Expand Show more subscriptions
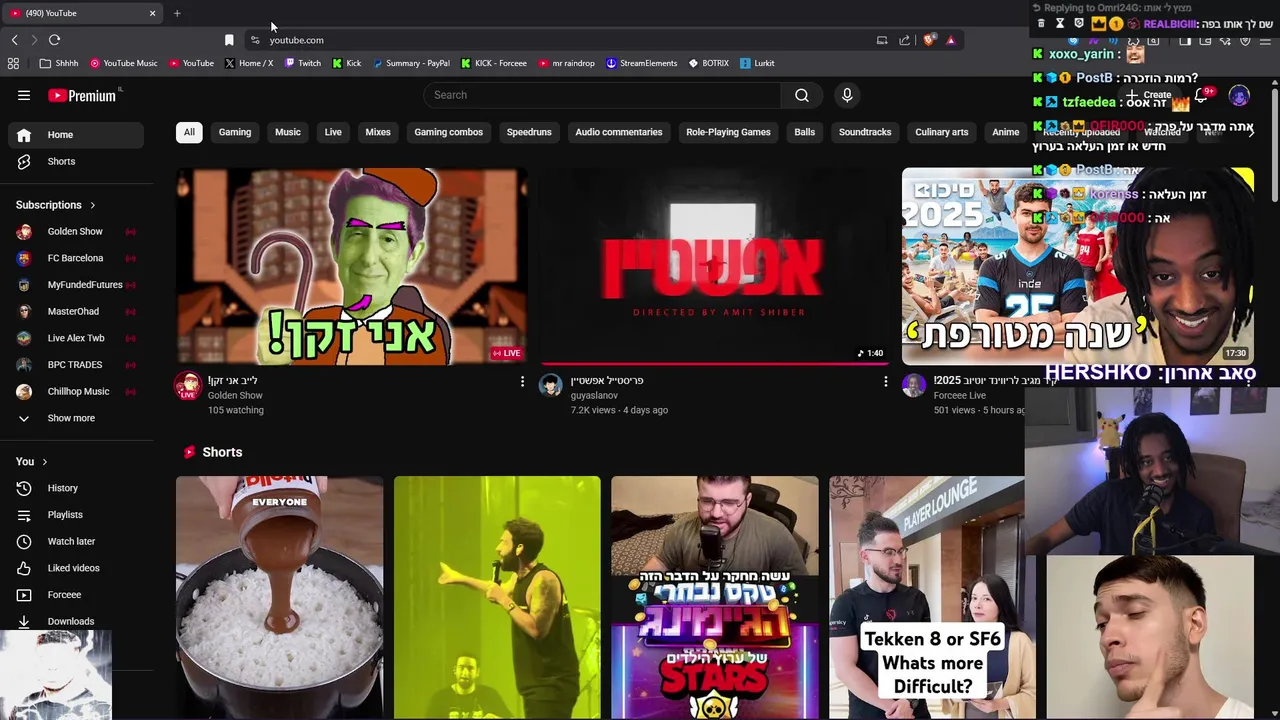This screenshot has height=720, width=1280. point(76,418)
